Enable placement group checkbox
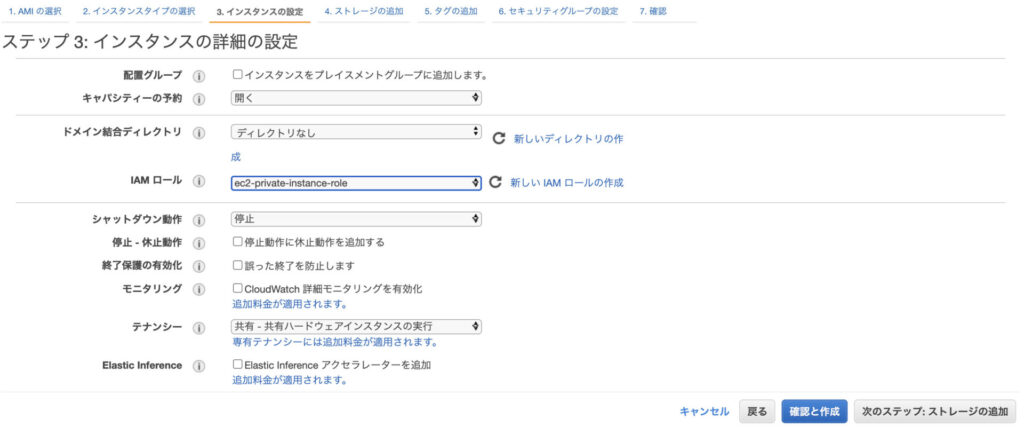The image size is (1024, 434). pos(238,74)
